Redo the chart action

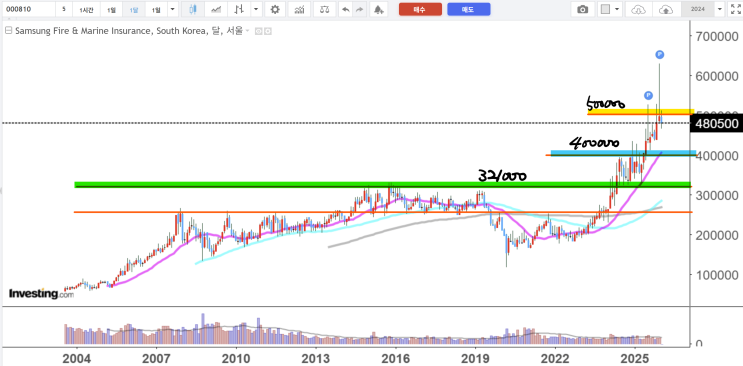tap(360, 9)
